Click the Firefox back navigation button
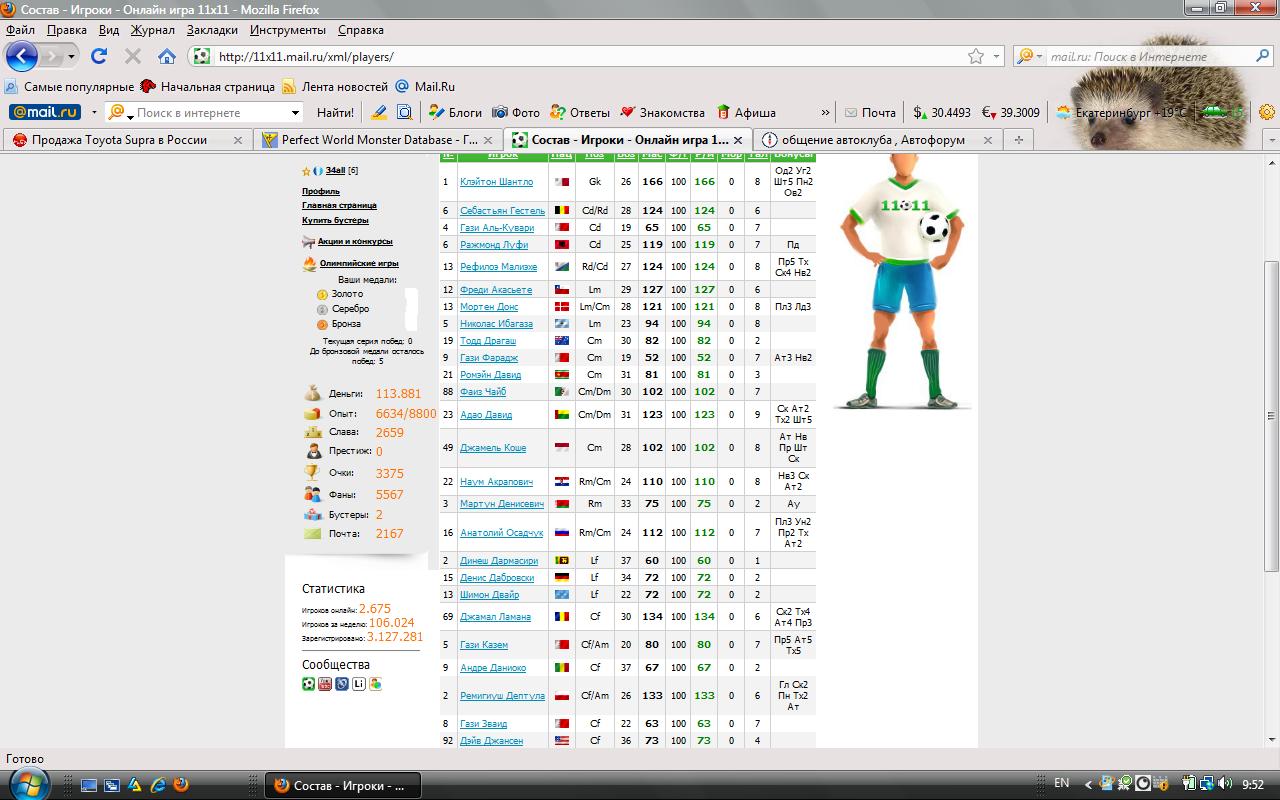The height and width of the screenshot is (800, 1280). (22, 57)
